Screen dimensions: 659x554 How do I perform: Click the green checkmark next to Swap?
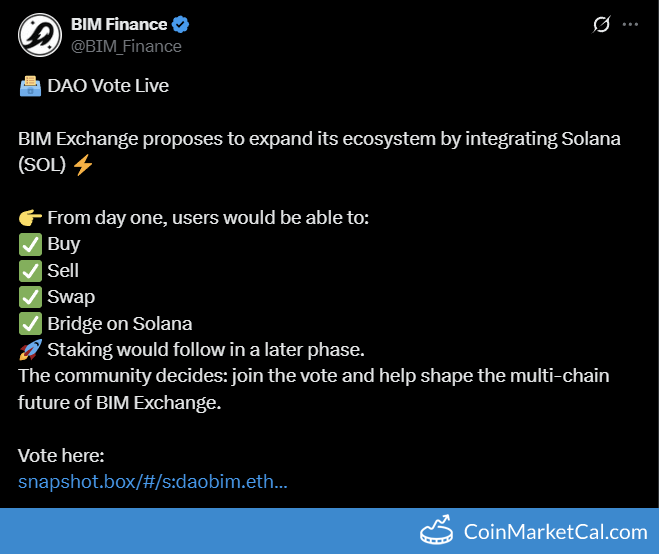30,297
